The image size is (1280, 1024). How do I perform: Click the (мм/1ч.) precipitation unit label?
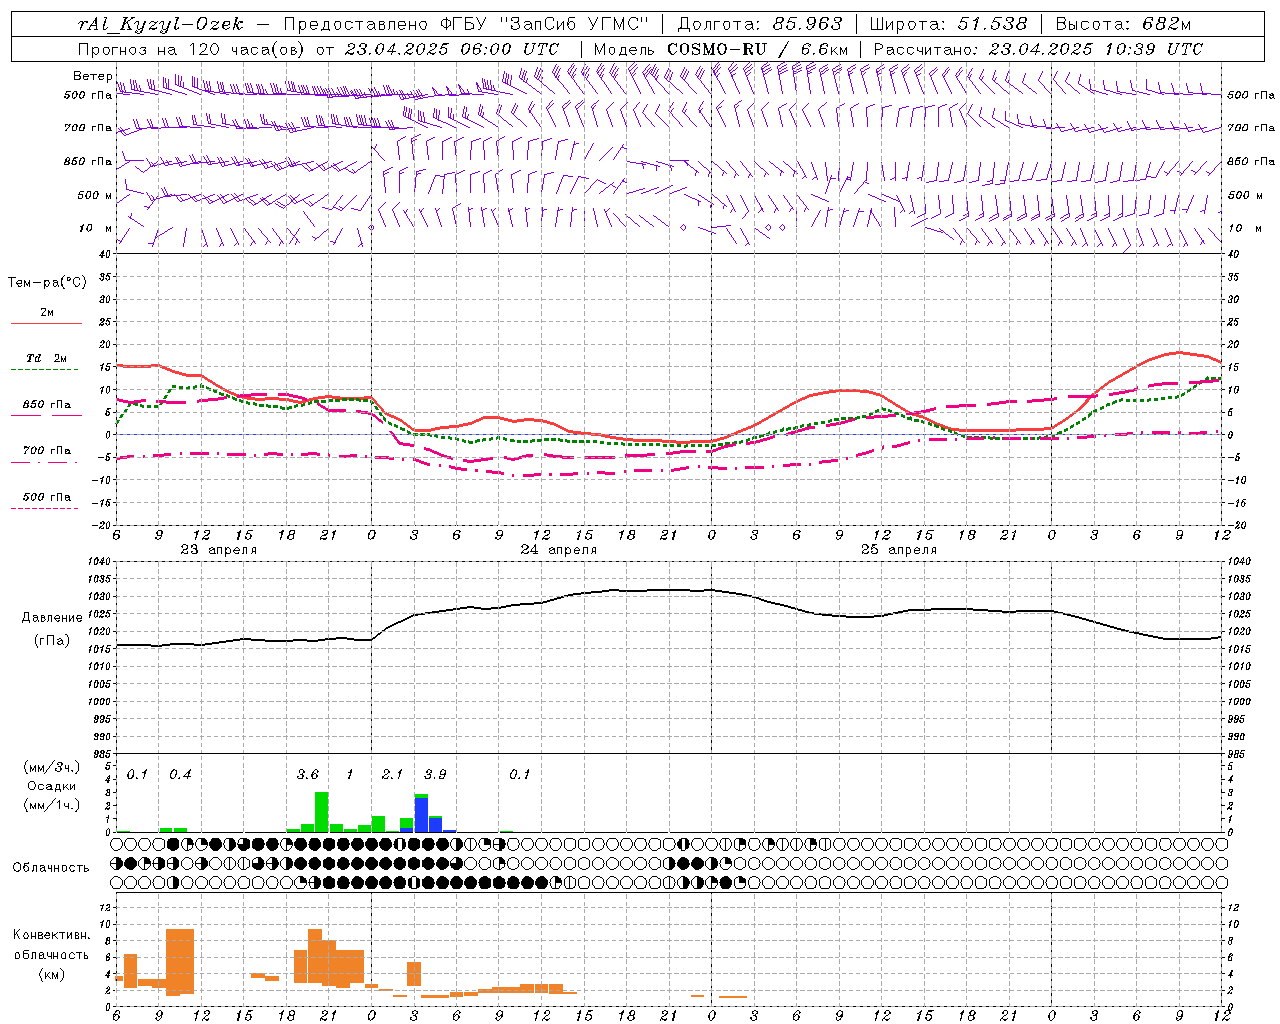pos(52,805)
